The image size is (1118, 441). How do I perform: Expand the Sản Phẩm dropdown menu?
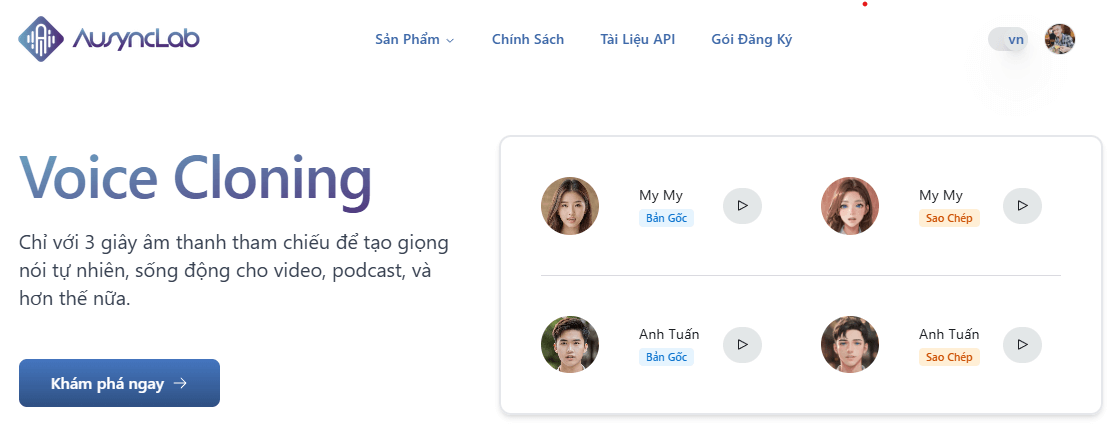pos(414,40)
